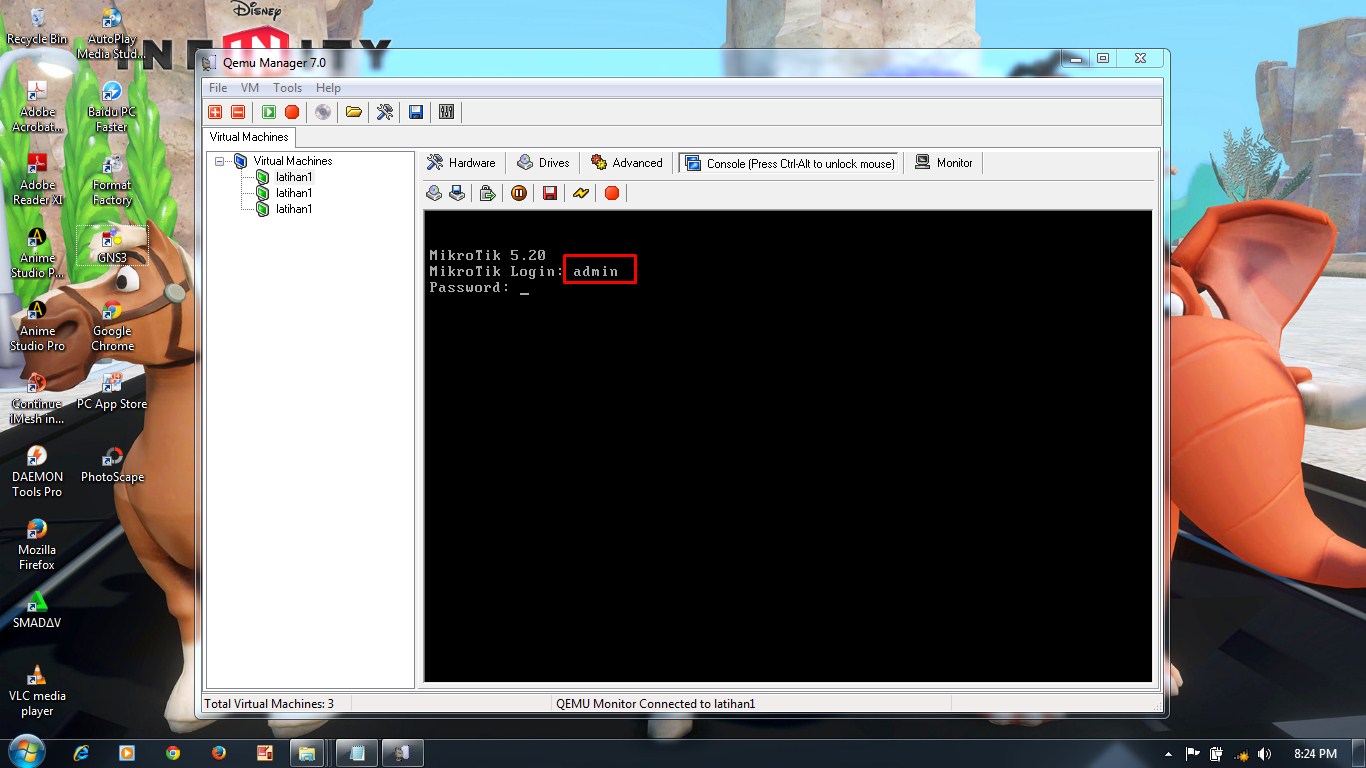Click the yellow lightning icon in console toolbar

point(581,193)
